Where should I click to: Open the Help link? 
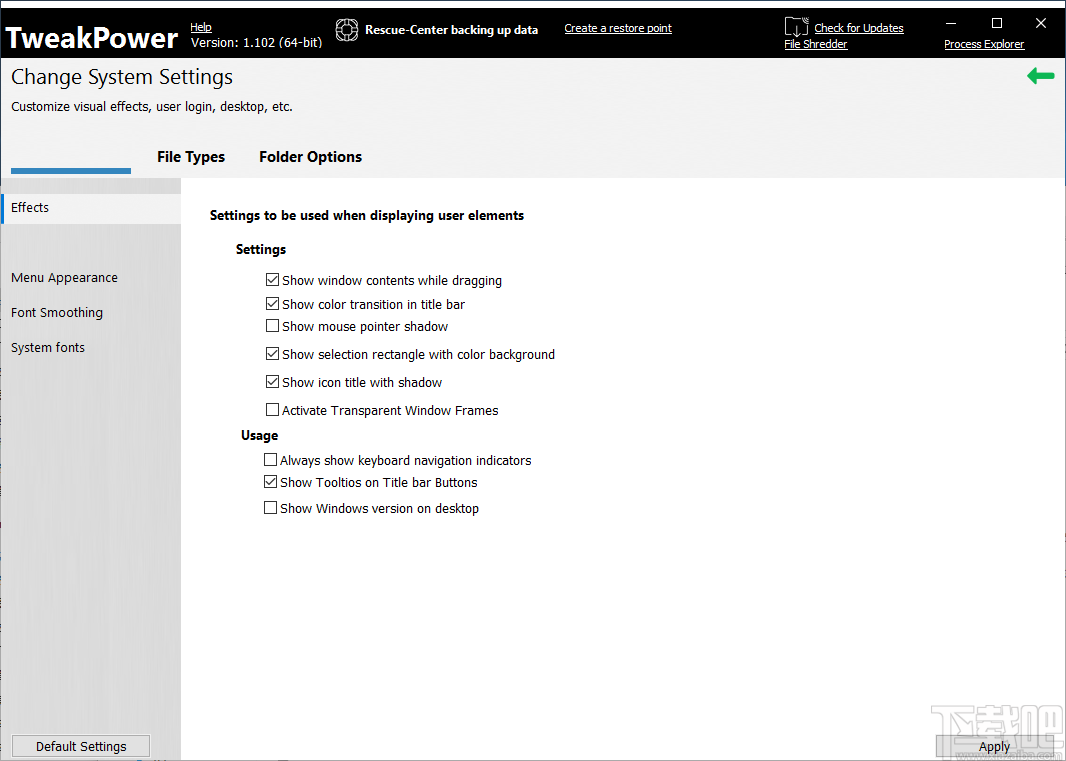[x=201, y=27]
